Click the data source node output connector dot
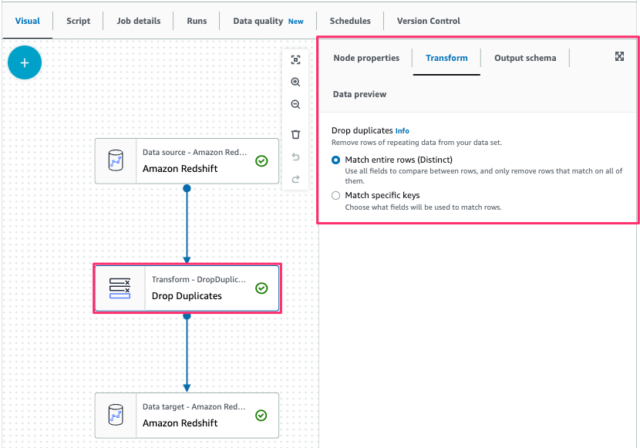The width and height of the screenshot is (640, 448). (x=187, y=188)
